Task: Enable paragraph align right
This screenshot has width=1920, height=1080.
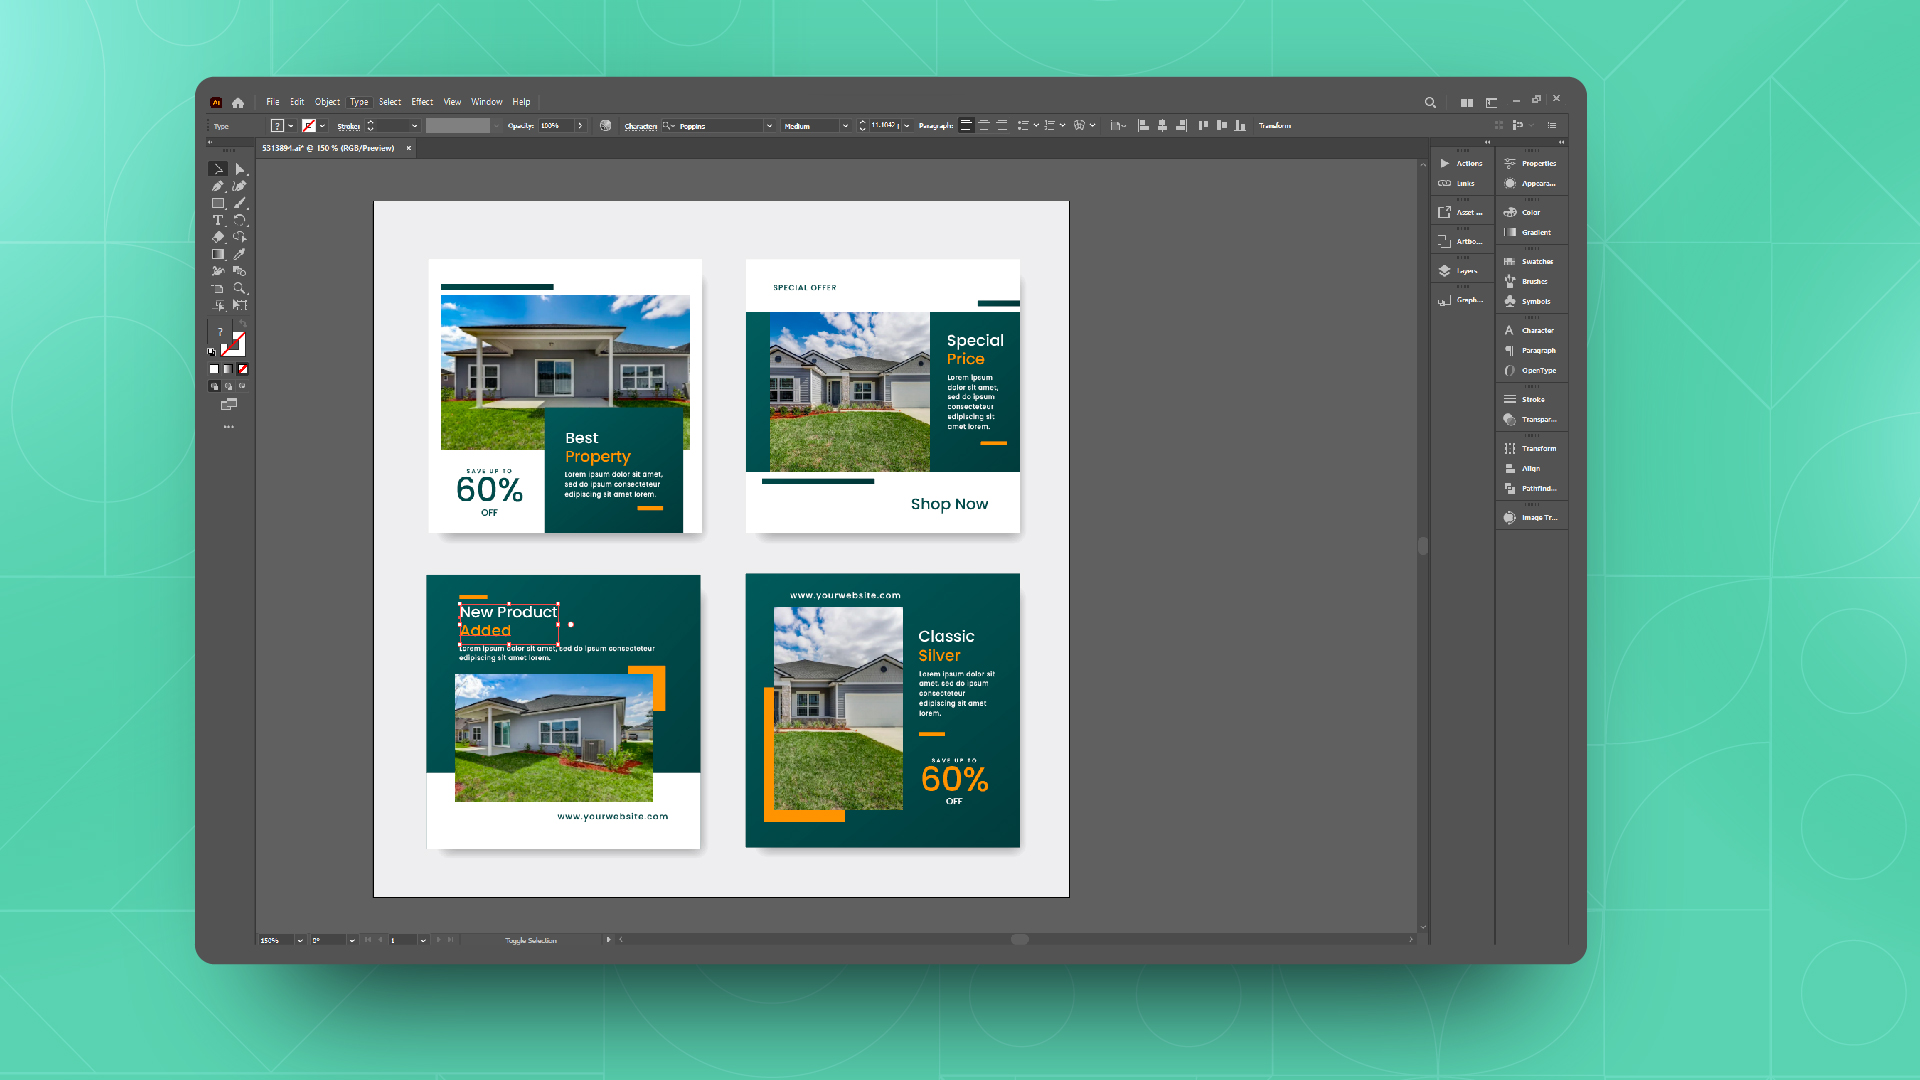Action: [1002, 126]
